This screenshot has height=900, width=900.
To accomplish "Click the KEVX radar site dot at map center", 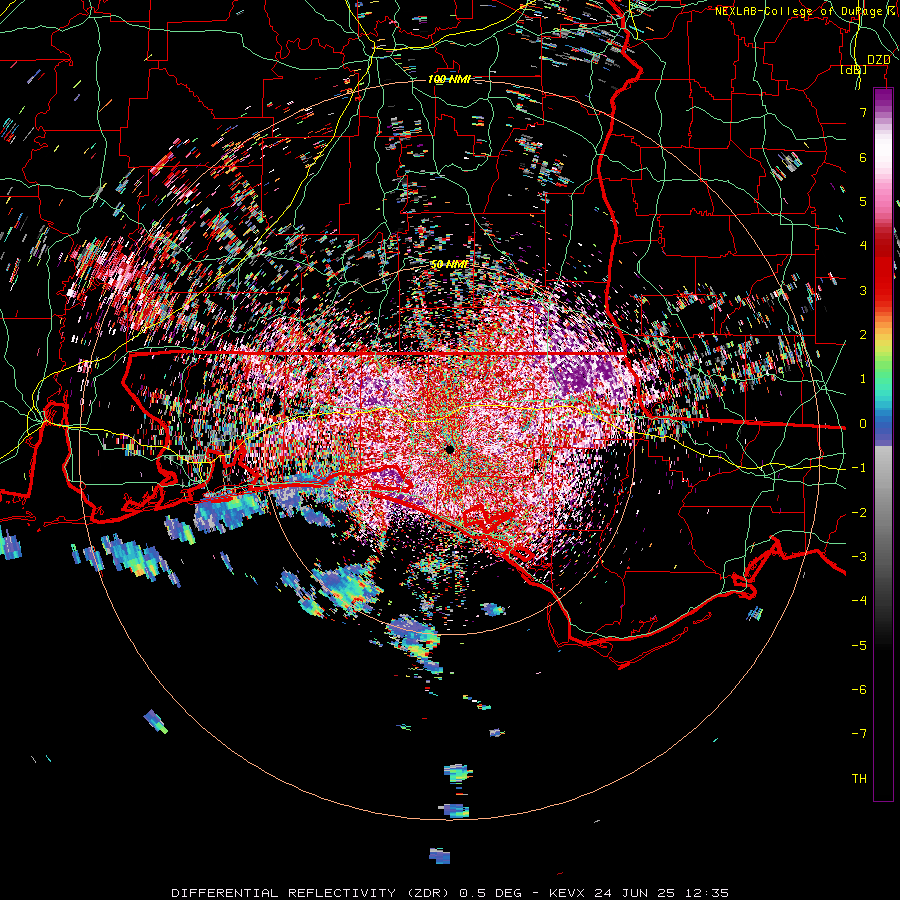I will click(x=450, y=449).
